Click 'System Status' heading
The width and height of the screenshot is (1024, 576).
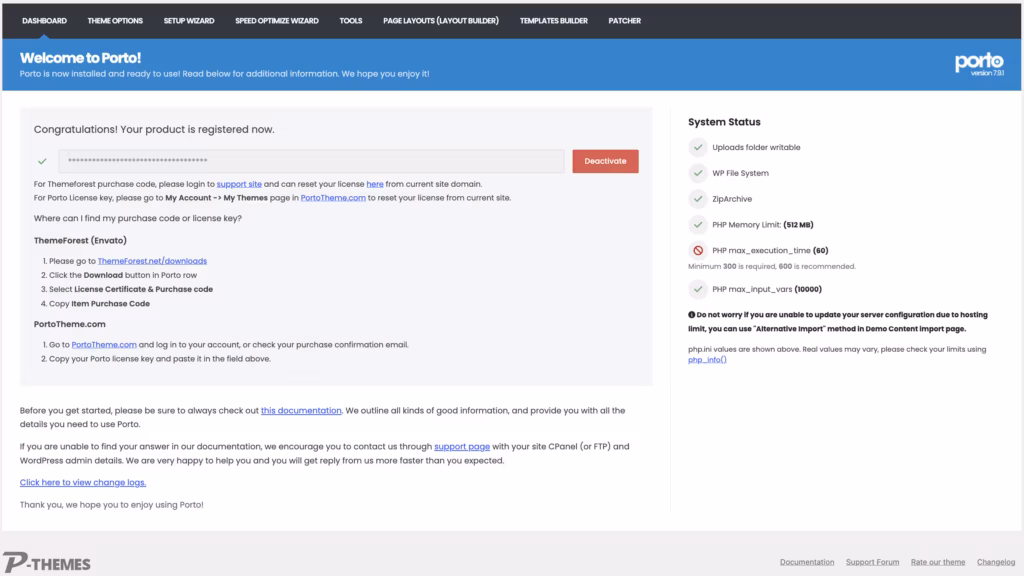point(724,122)
